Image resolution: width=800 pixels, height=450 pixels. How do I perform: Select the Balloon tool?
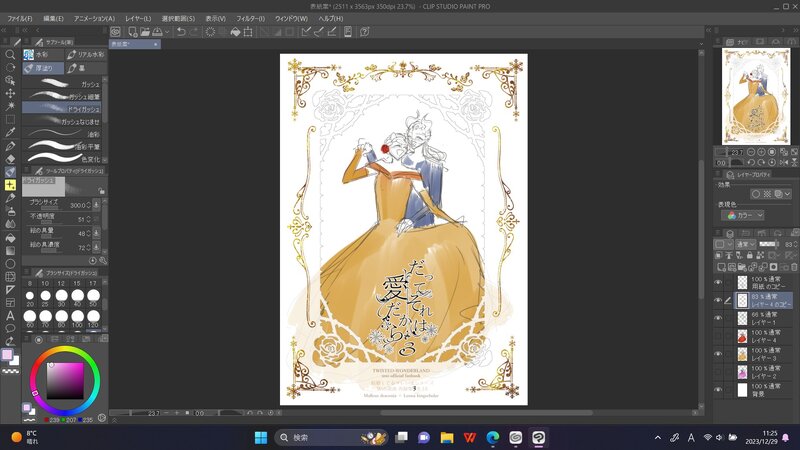9,328
